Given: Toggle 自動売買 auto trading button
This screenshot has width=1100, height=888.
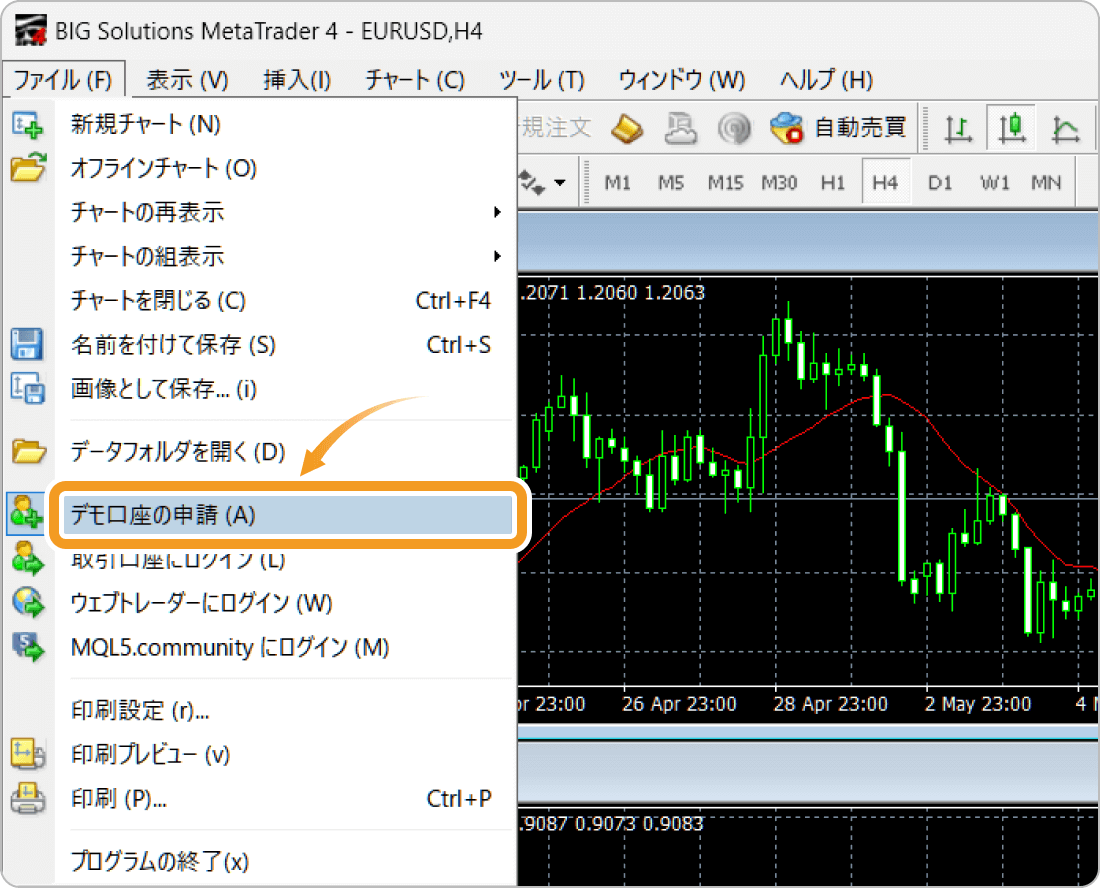Looking at the screenshot, I should (x=838, y=128).
